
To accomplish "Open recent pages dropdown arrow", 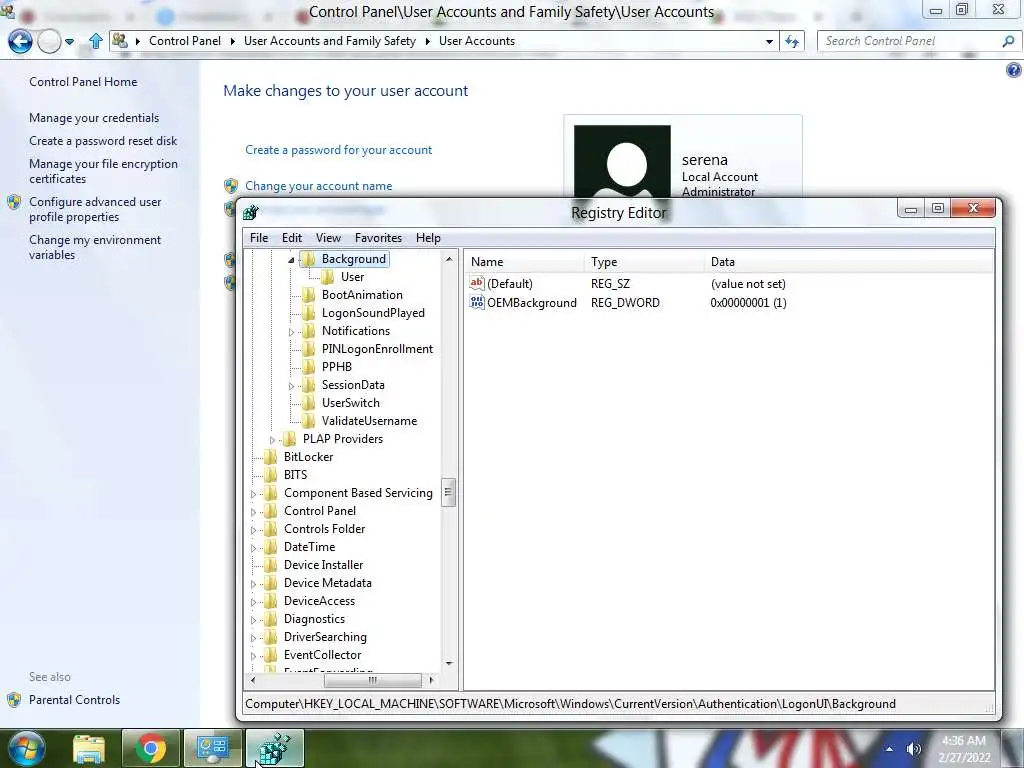I will coord(69,41).
